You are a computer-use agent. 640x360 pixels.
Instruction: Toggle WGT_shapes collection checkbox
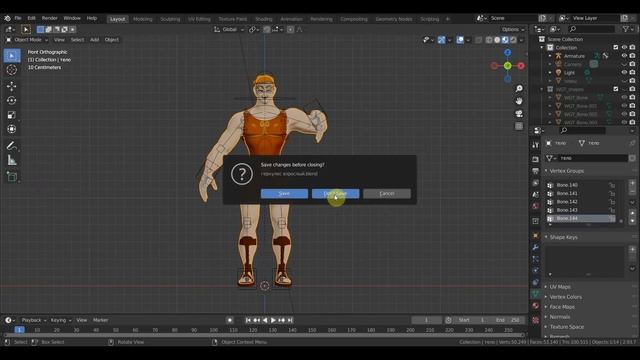[616, 89]
